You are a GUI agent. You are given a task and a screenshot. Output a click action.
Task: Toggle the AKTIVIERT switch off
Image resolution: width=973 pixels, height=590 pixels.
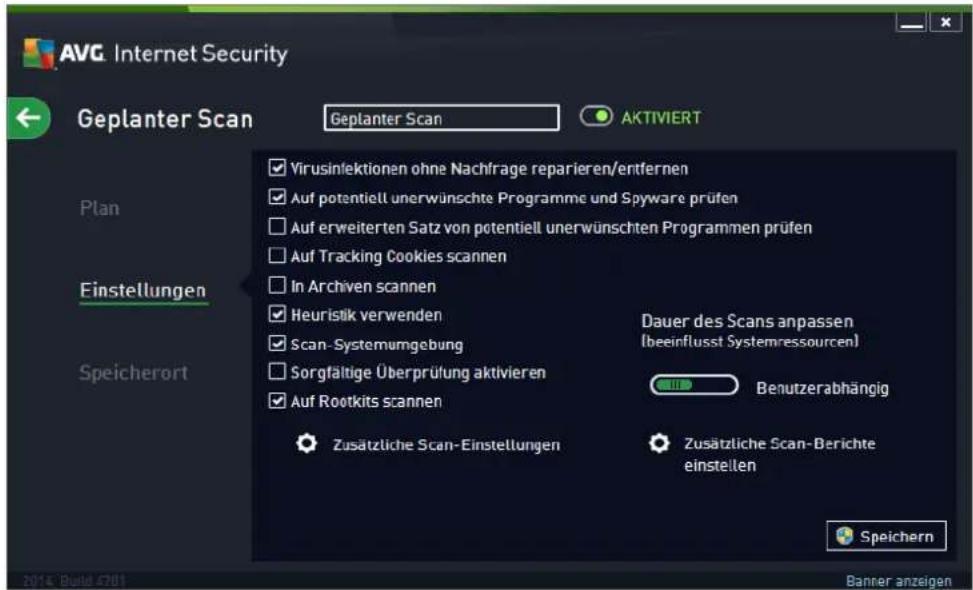pyautogui.click(x=596, y=117)
